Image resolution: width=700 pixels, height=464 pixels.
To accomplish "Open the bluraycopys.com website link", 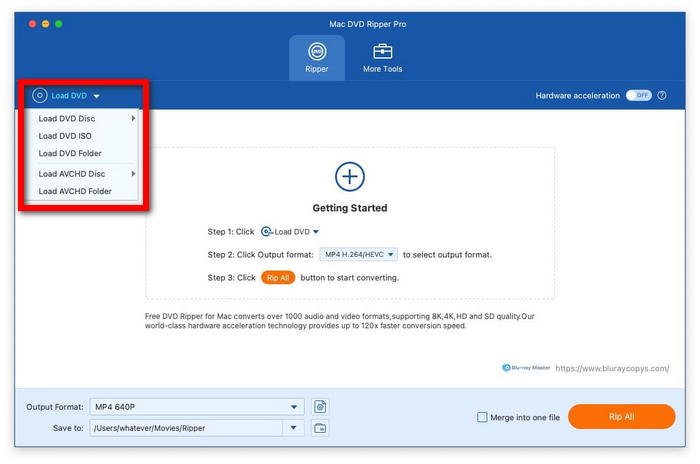I will 612,369.
